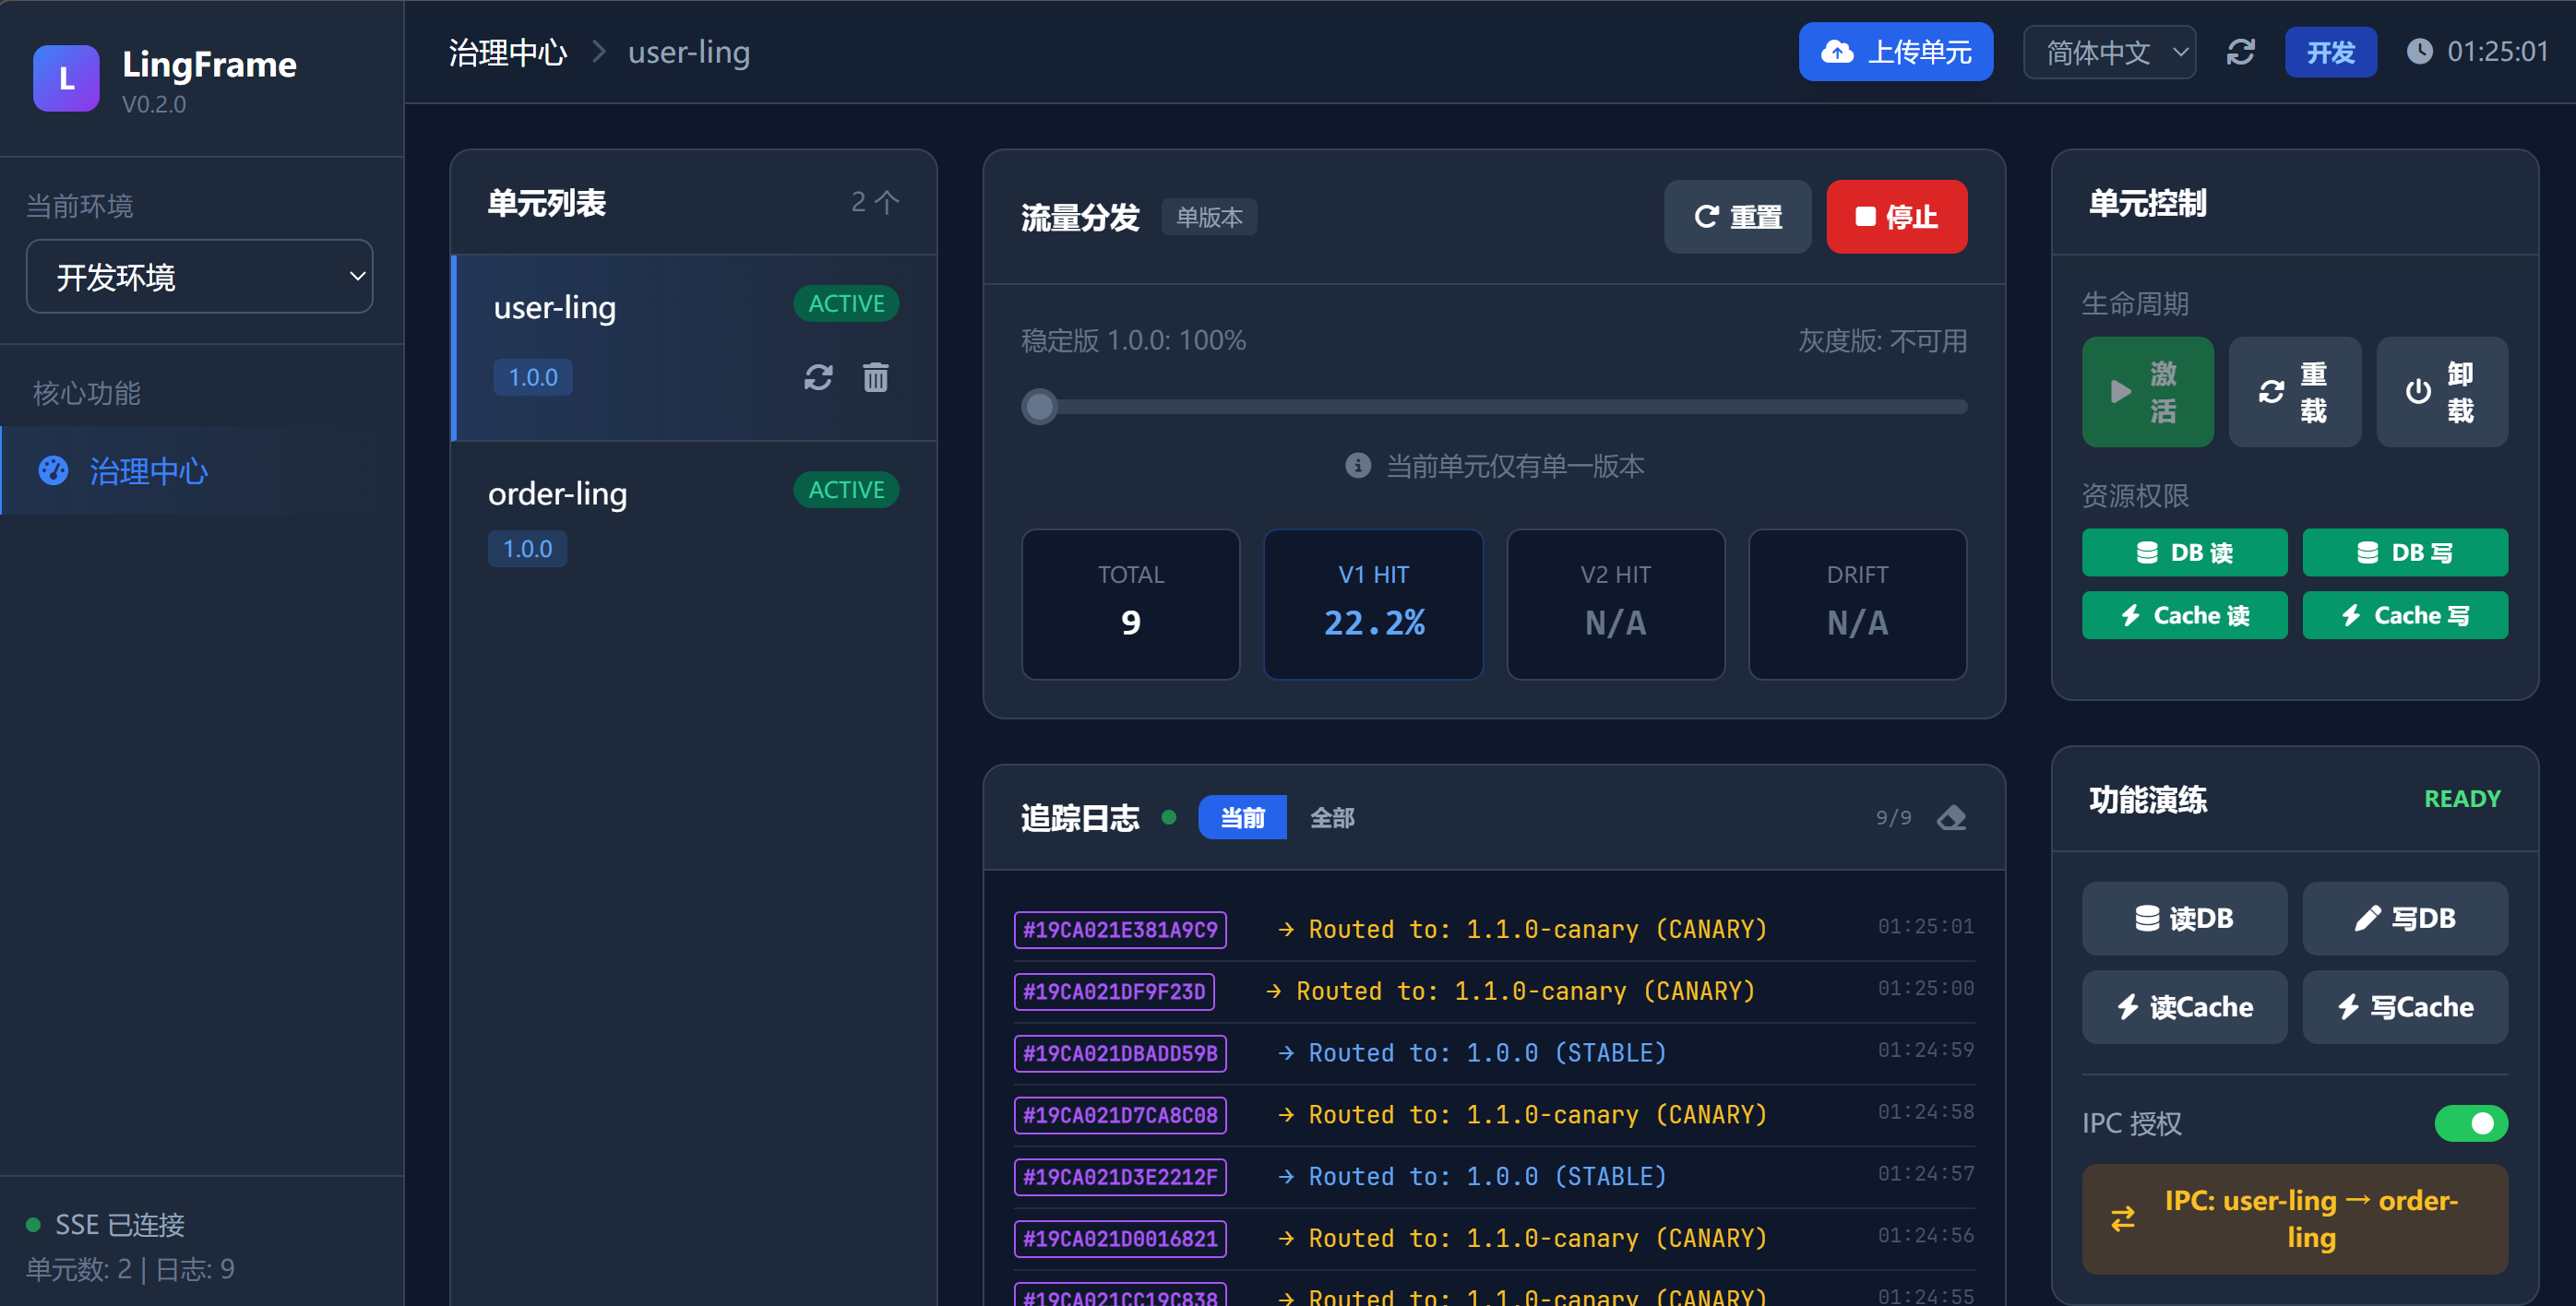This screenshot has width=2576, height=1306.
Task: Click trace ID #19CA021D3E2212F
Action: pos(1120,1177)
